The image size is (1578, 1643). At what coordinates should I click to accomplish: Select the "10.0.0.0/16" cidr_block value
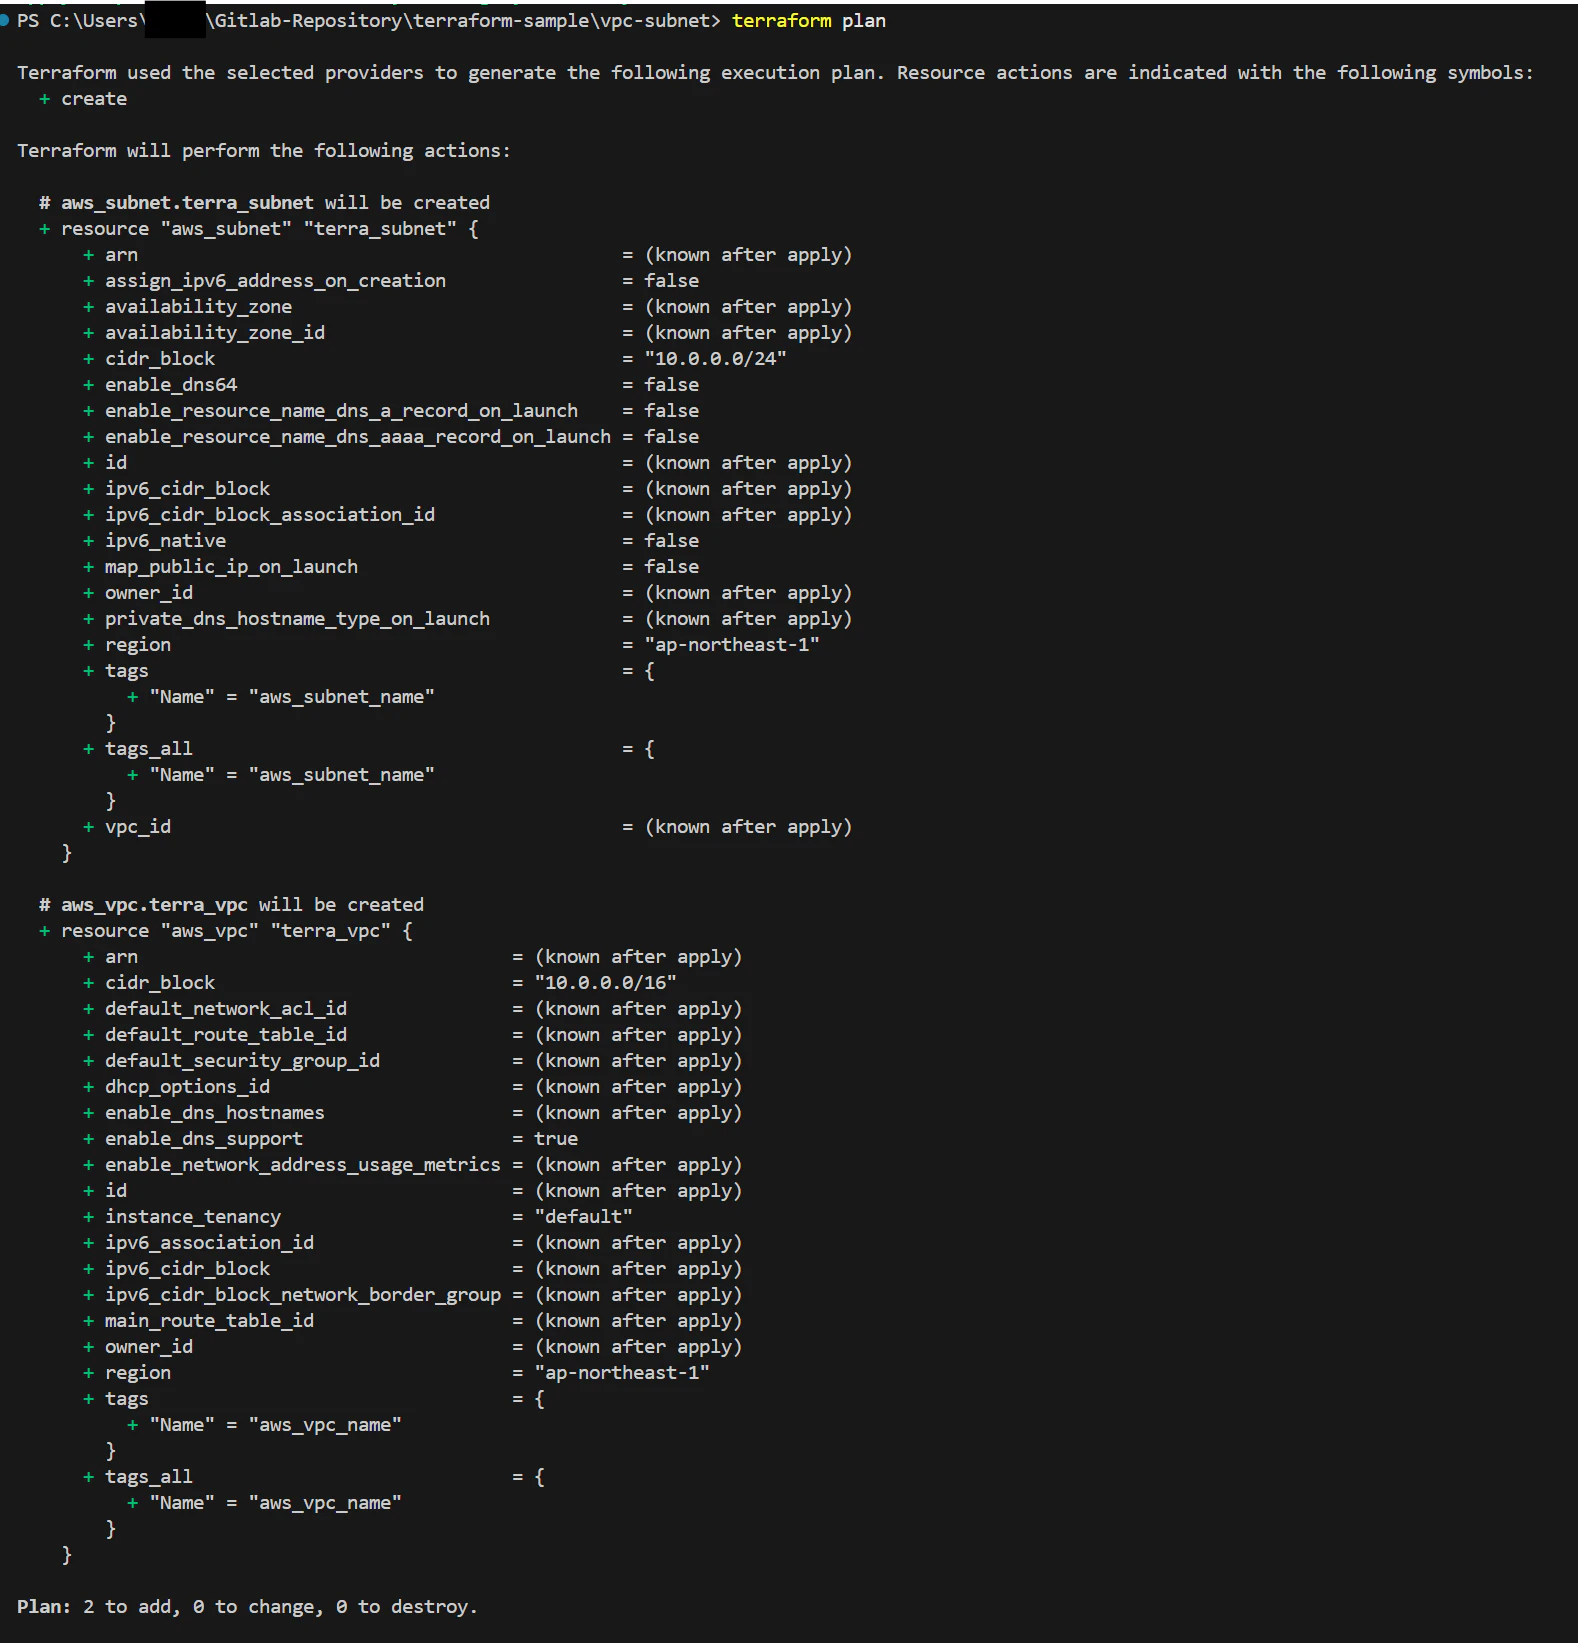pyautogui.click(x=605, y=983)
